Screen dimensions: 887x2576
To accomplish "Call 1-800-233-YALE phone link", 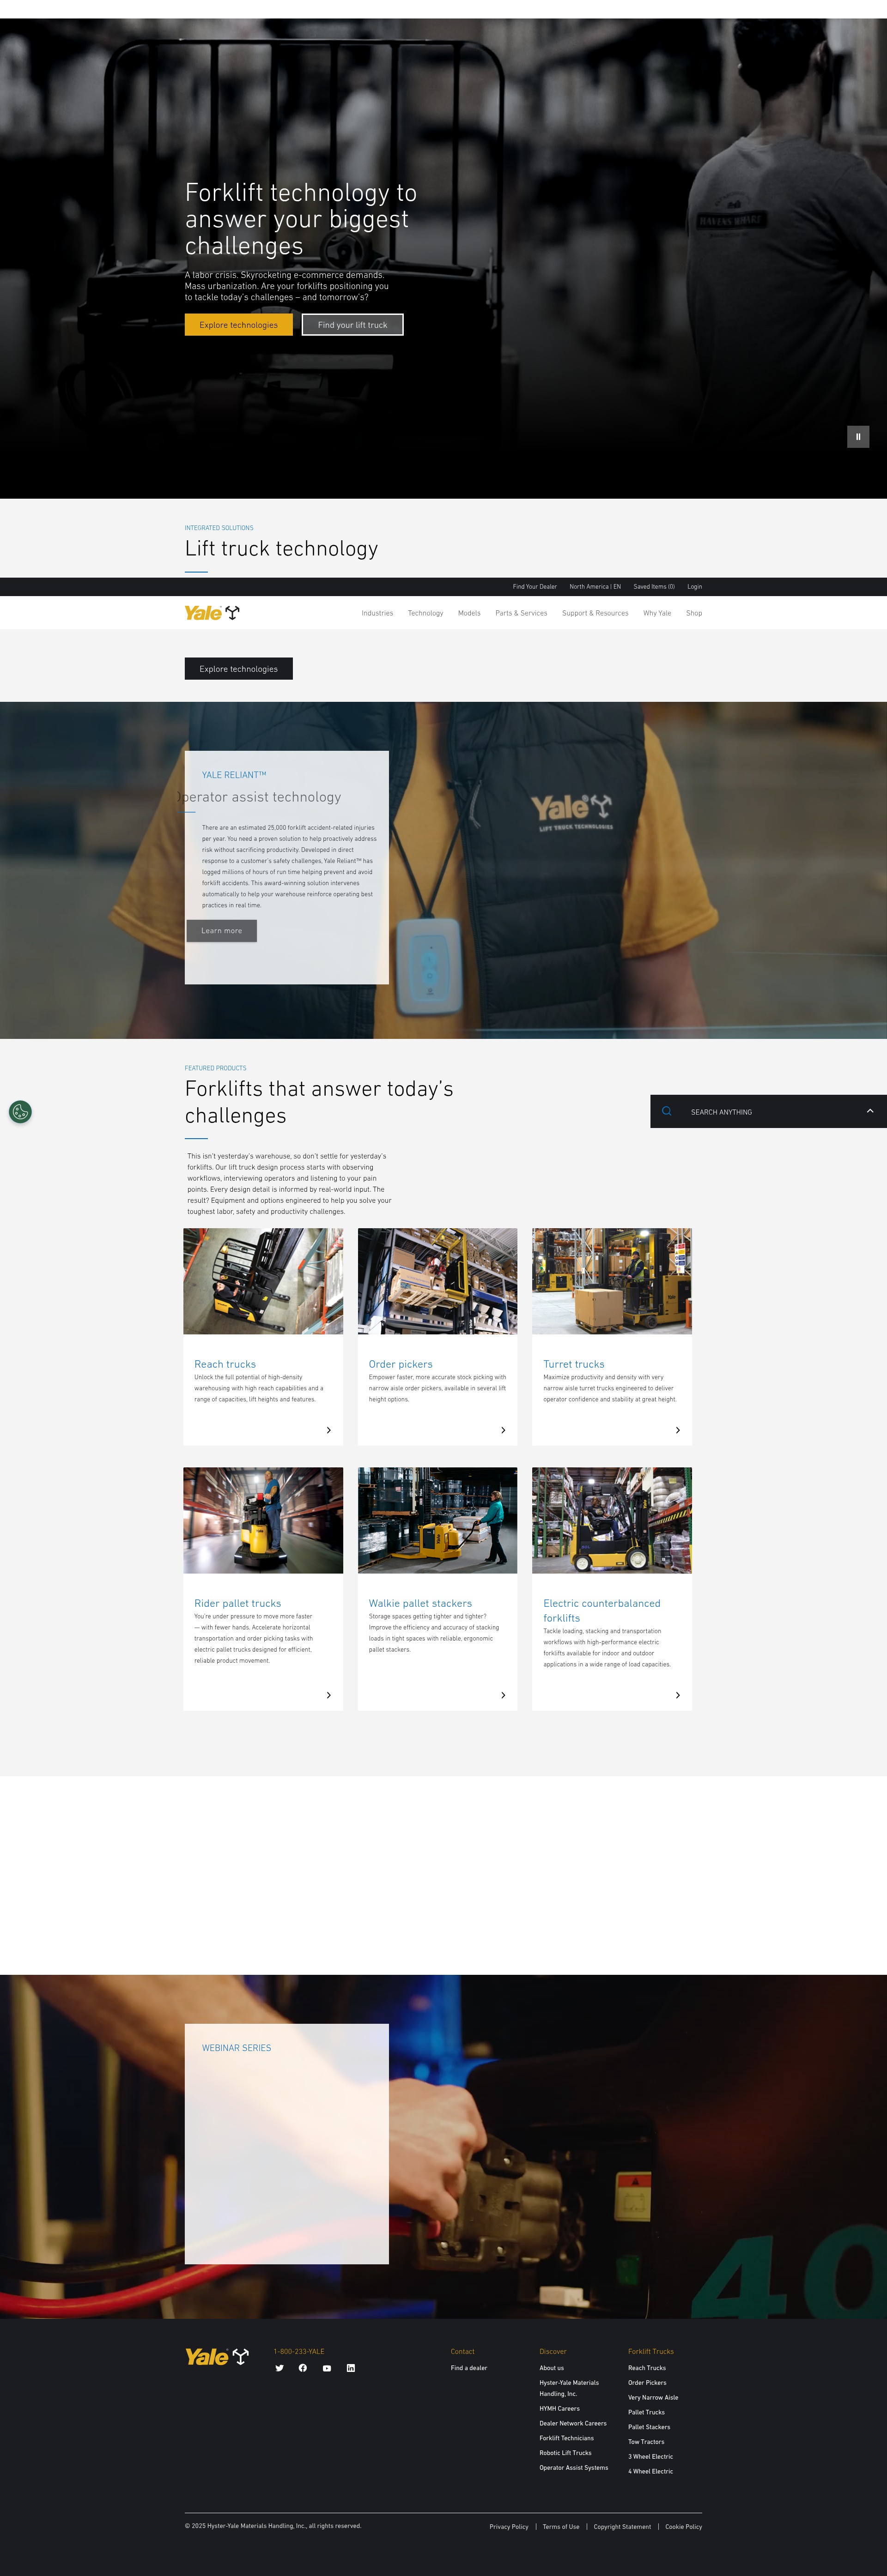I will coord(299,2351).
